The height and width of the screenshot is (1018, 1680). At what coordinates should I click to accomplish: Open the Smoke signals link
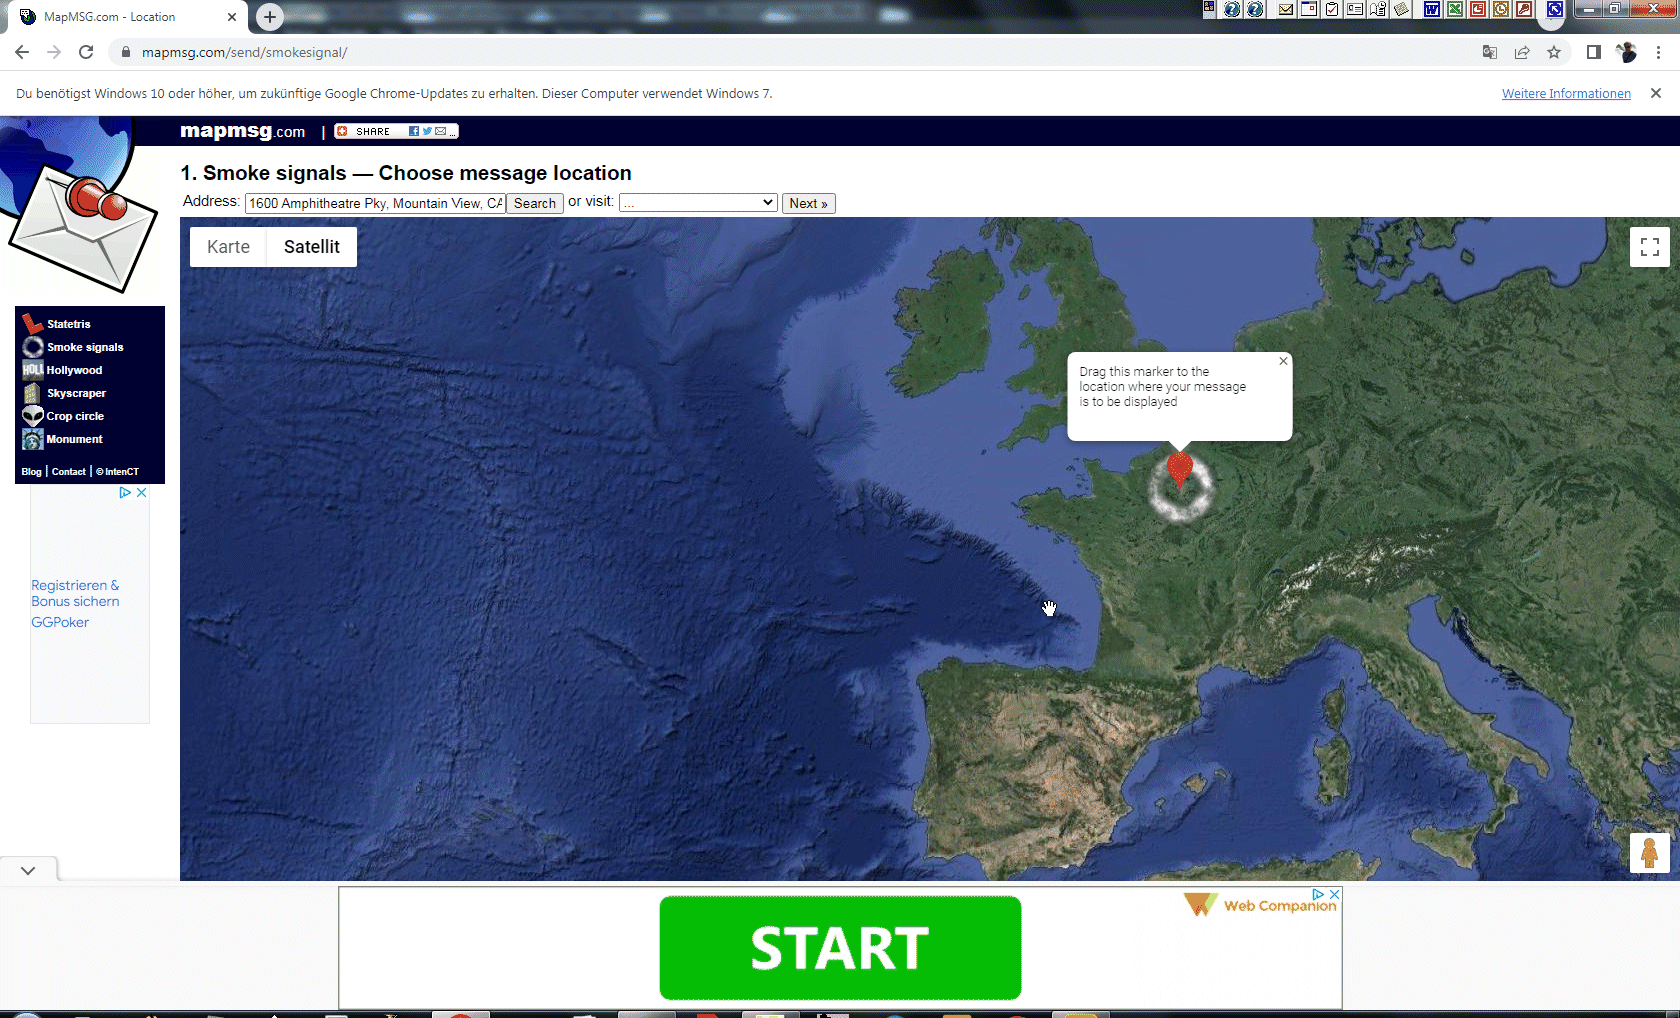tap(85, 347)
